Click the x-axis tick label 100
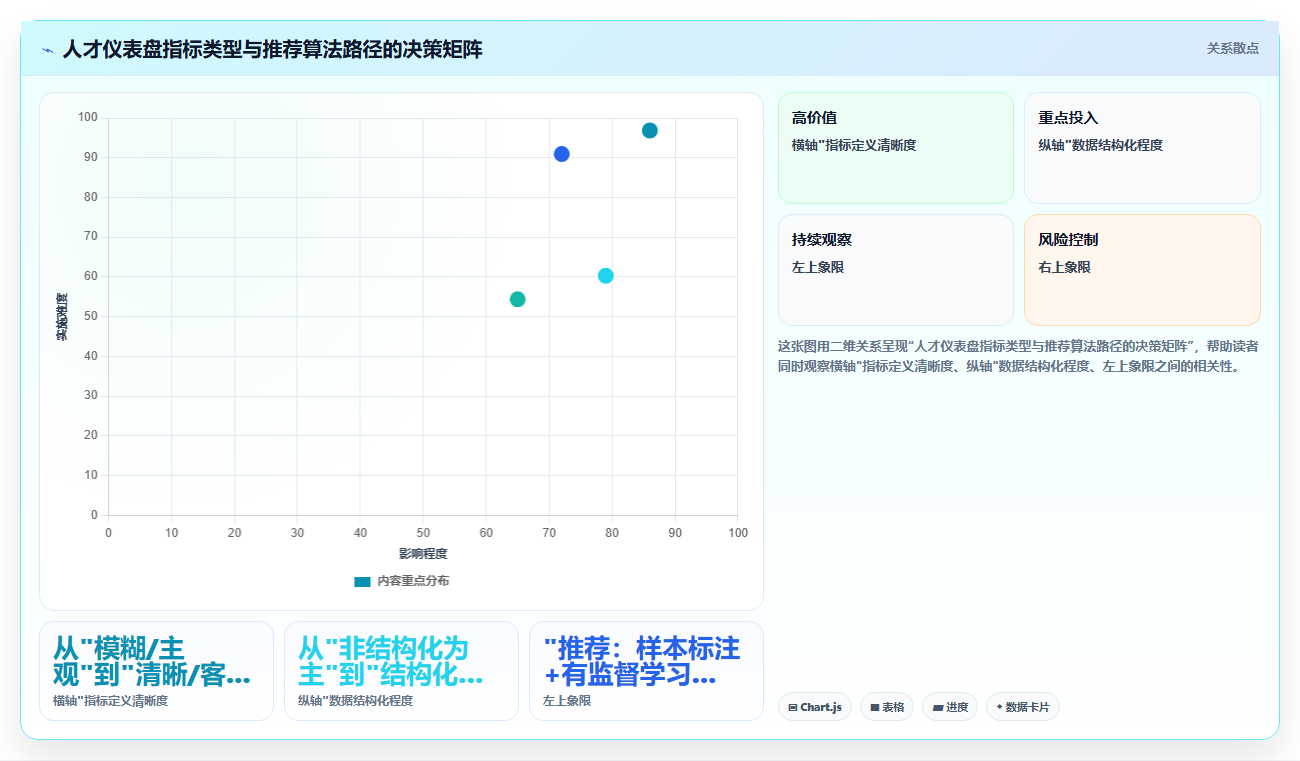This screenshot has width=1300, height=761. click(738, 533)
